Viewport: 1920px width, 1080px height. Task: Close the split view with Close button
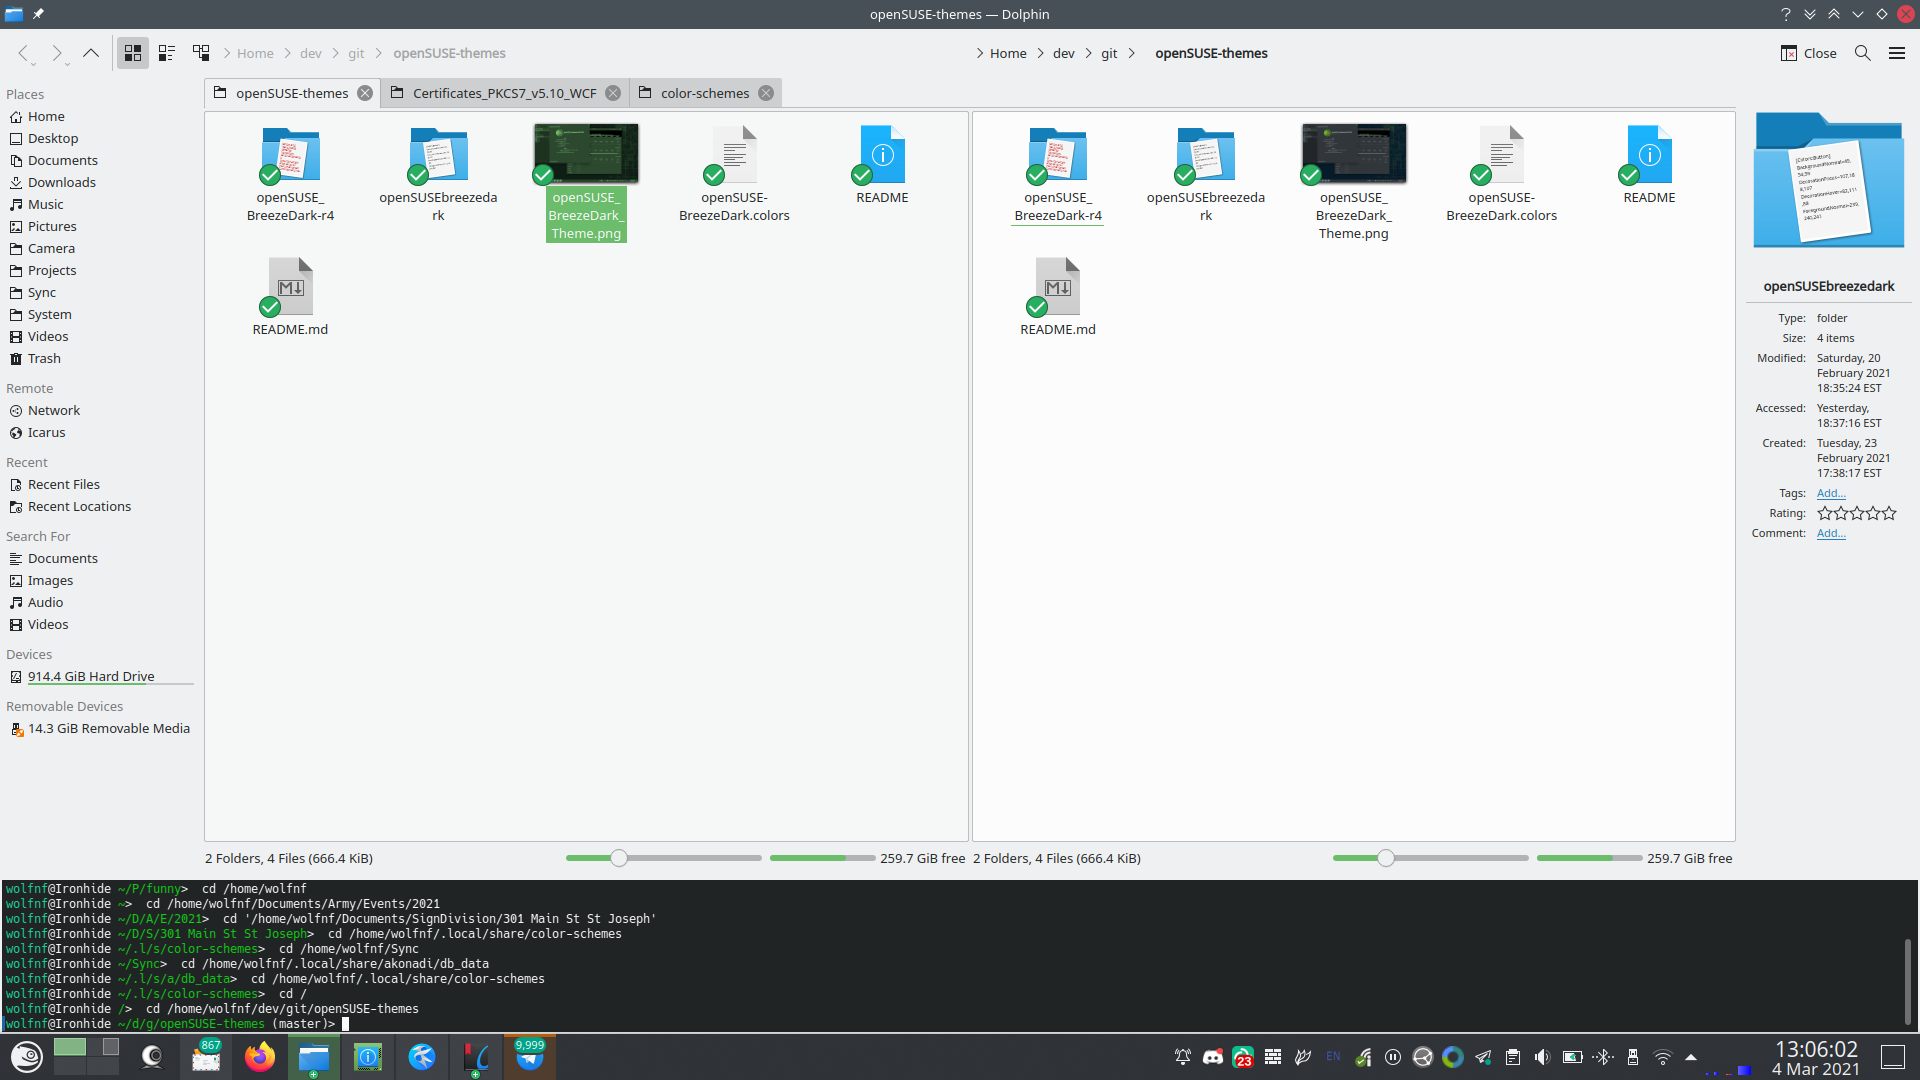coord(1809,53)
